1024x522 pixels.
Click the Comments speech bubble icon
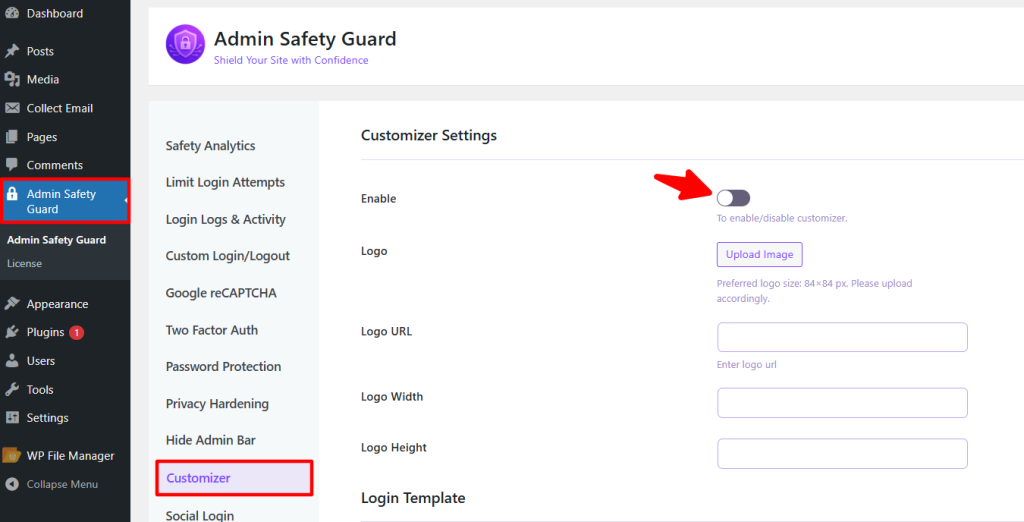[x=12, y=165]
